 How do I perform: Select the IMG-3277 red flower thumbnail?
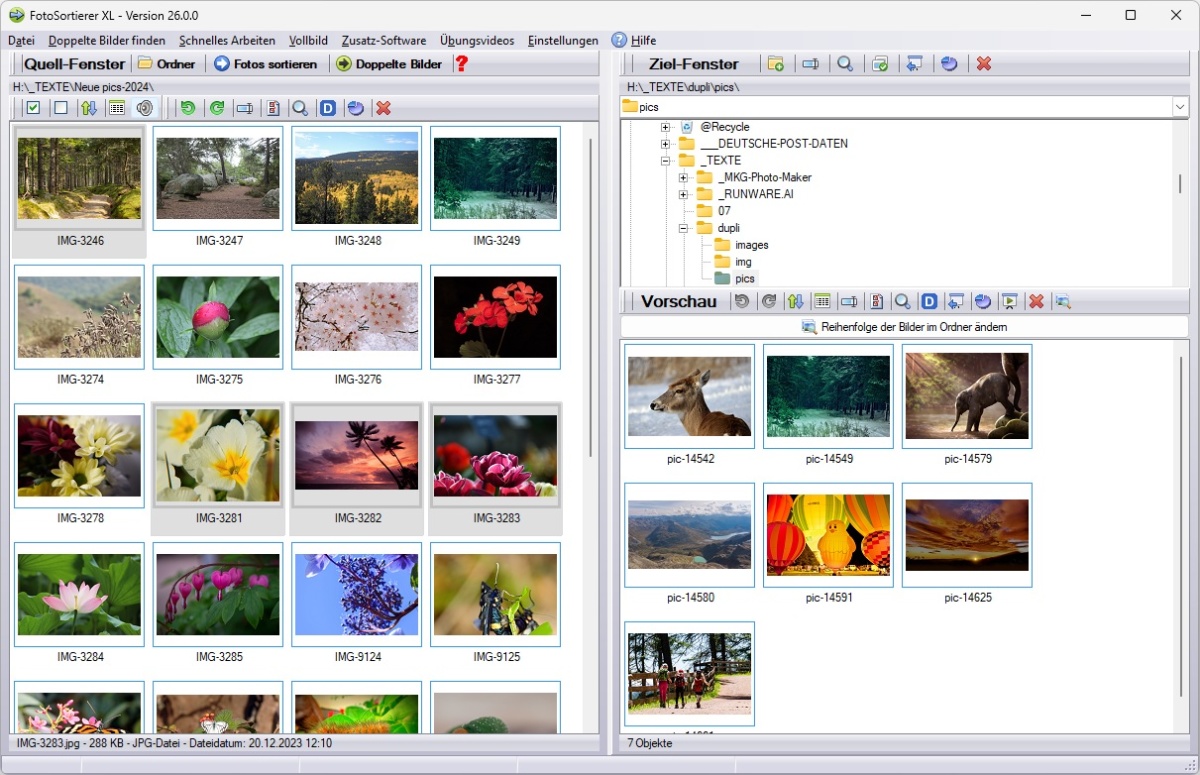point(495,317)
